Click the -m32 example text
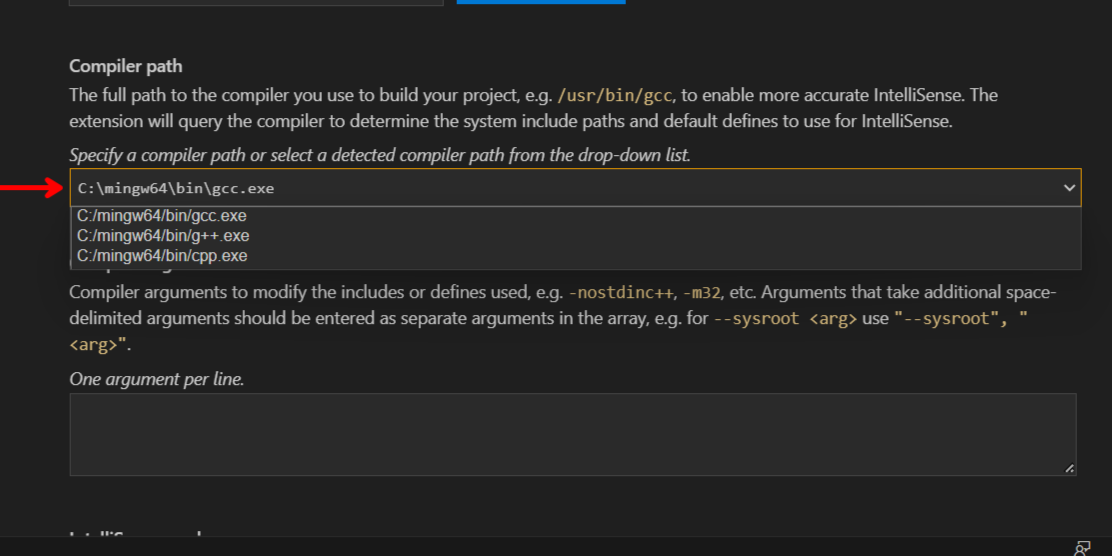 [x=701, y=292]
